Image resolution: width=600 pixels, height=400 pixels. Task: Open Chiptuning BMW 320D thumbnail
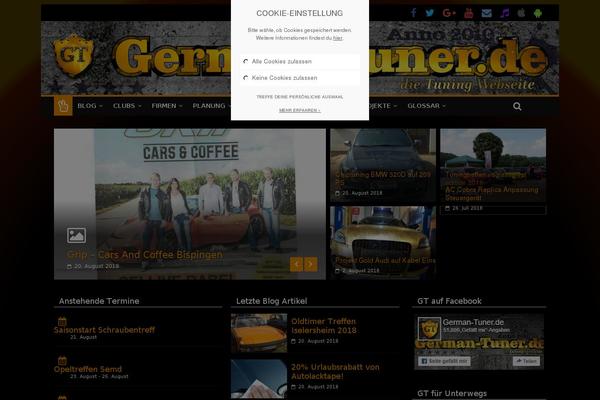[x=383, y=165]
